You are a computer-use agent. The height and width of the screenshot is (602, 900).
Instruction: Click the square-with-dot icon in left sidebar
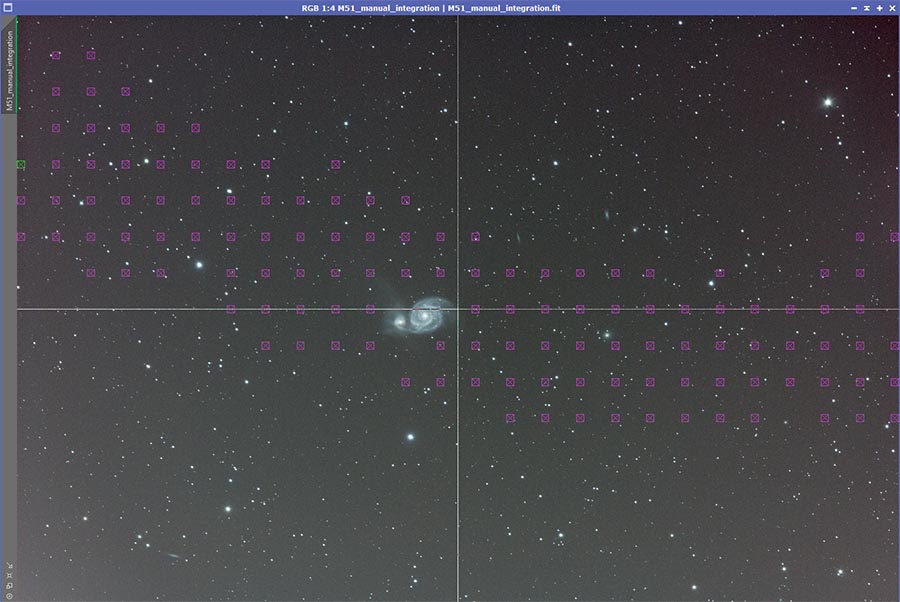[8, 575]
